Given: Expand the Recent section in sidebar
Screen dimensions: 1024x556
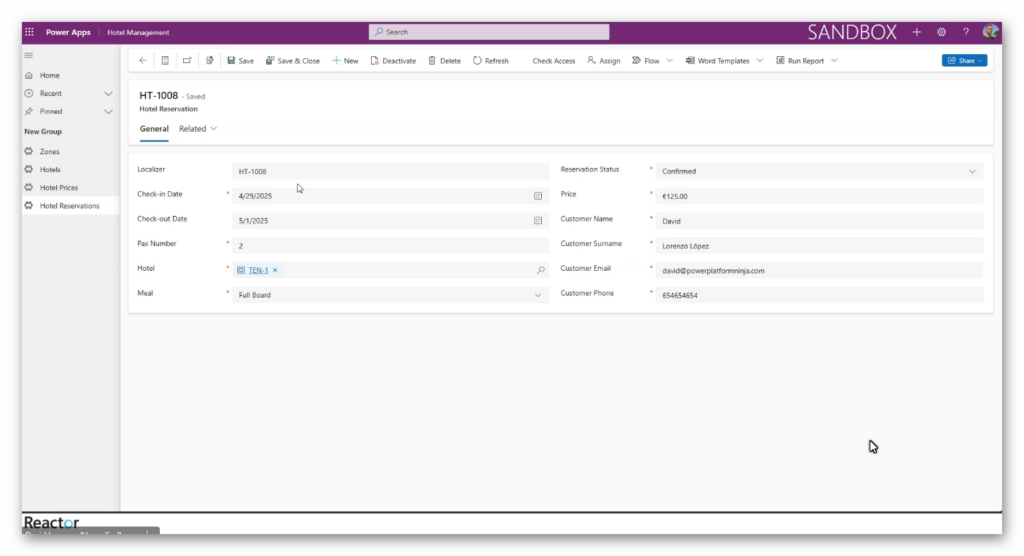Looking at the screenshot, I should (x=108, y=93).
